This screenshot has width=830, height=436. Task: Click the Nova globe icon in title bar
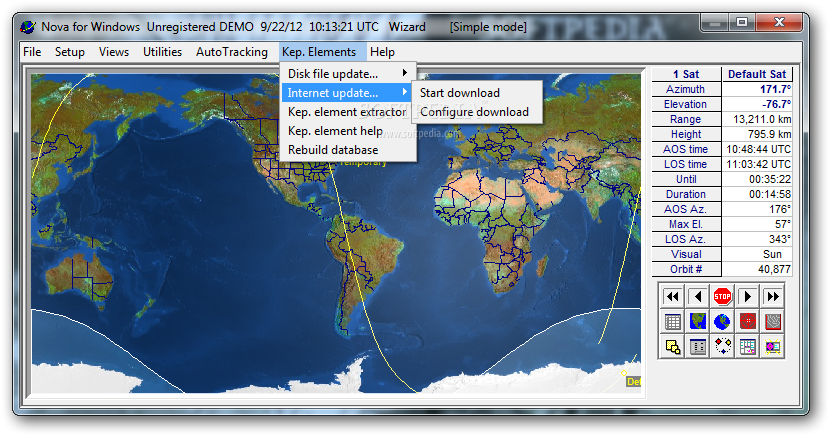28,26
